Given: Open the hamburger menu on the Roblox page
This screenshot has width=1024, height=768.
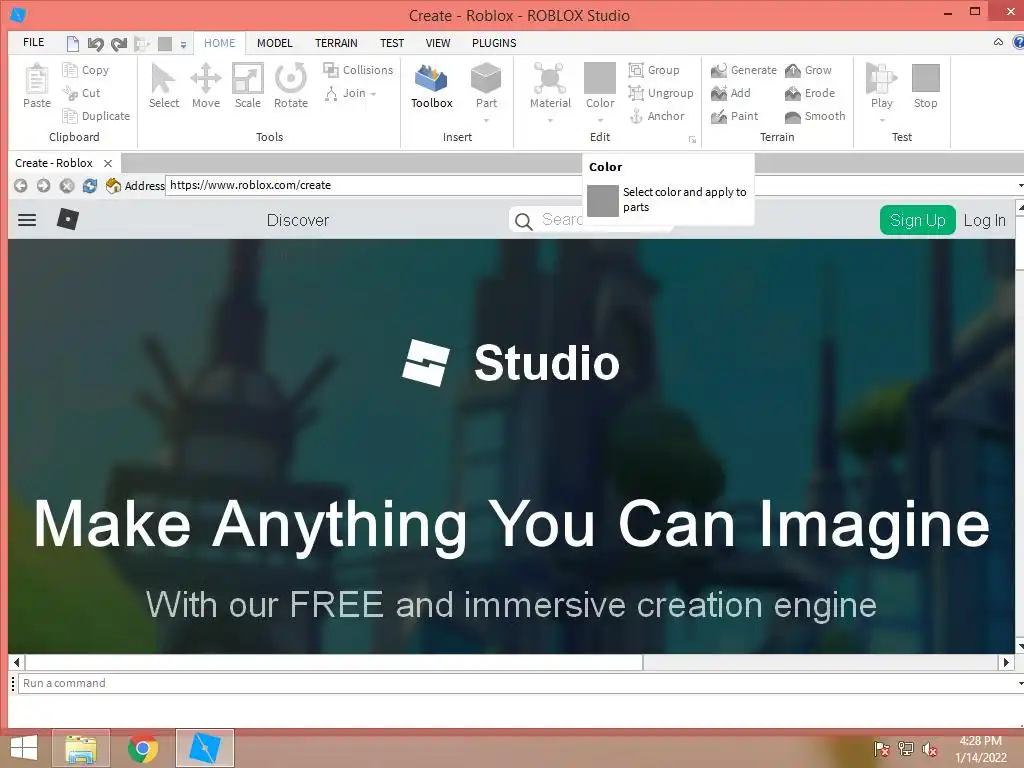Looking at the screenshot, I should click(27, 220).
